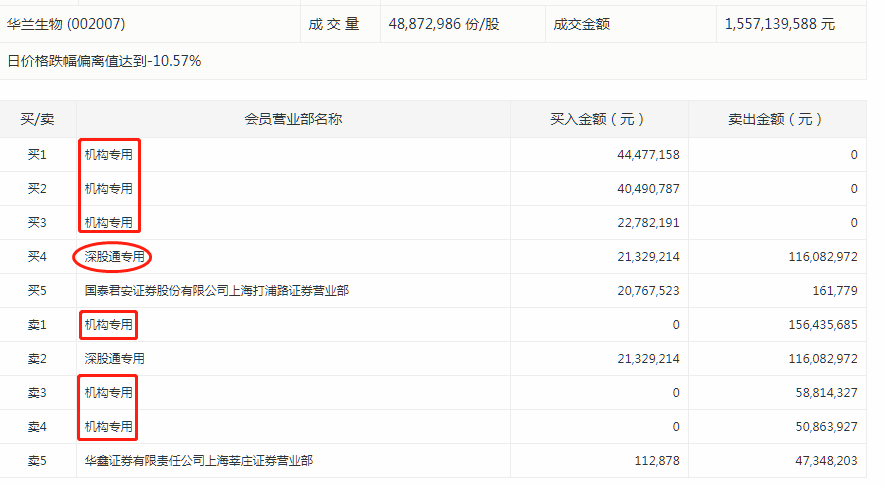The width and height of the screenshot is (885, 486).
Task: Click sell amount 47,348,203
Action: coord(826,461)
